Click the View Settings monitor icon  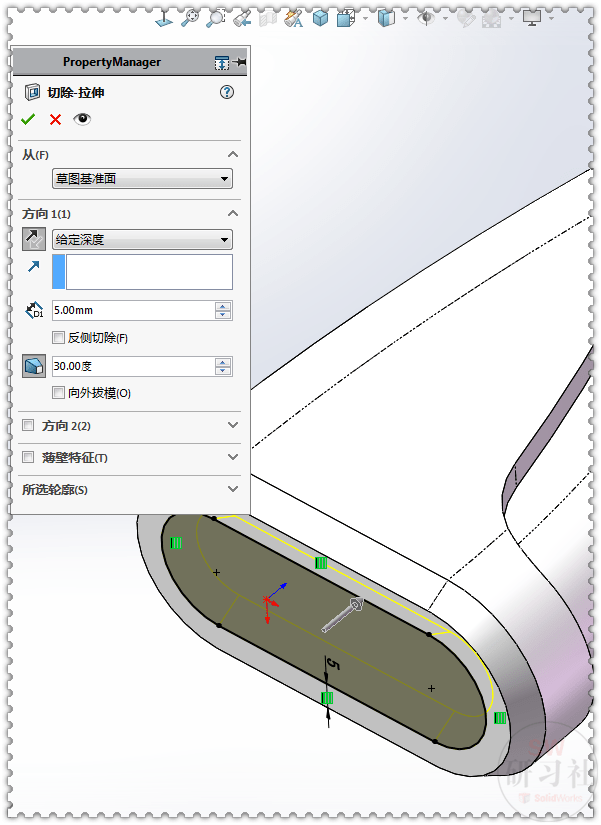pyautogui.click(x=532, y=19)
